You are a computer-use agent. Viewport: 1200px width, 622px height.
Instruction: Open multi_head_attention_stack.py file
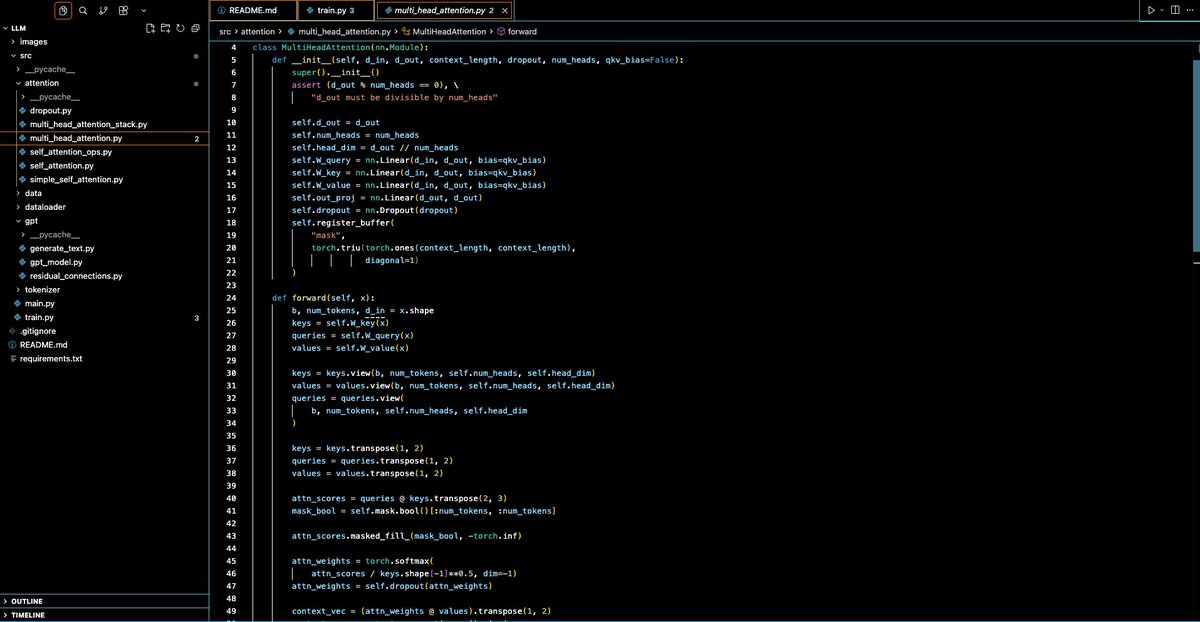click(104, 124)
